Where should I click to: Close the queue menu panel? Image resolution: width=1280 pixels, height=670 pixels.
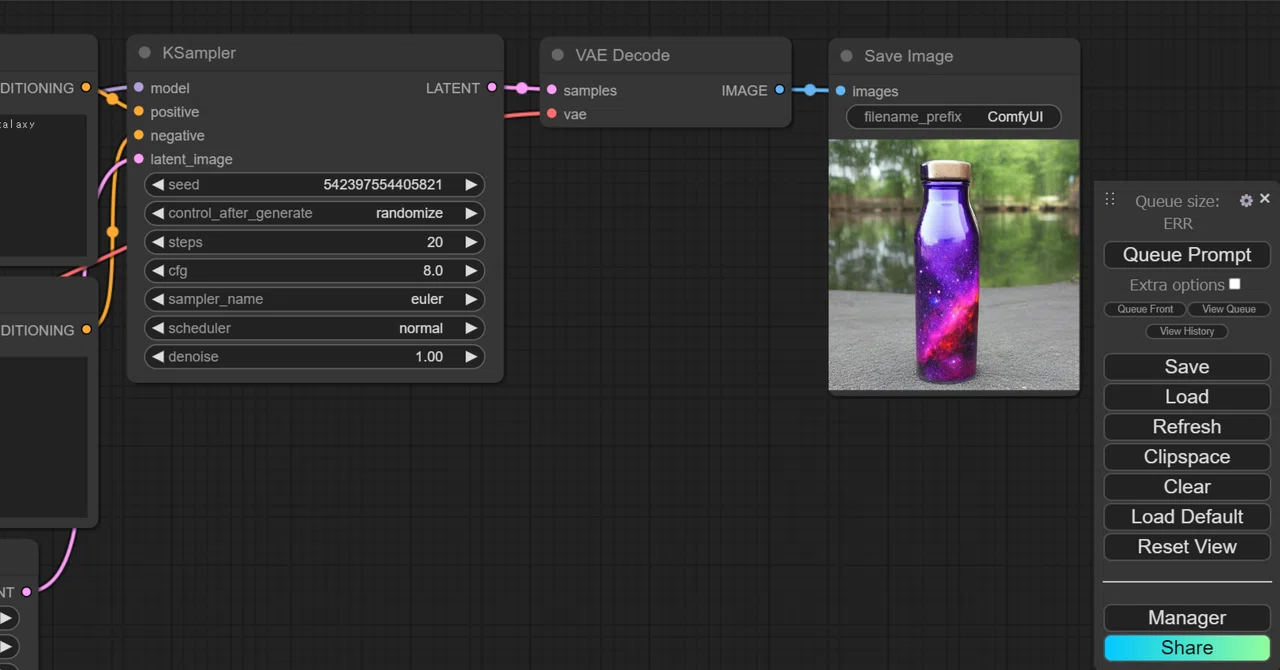point(1265,199)
